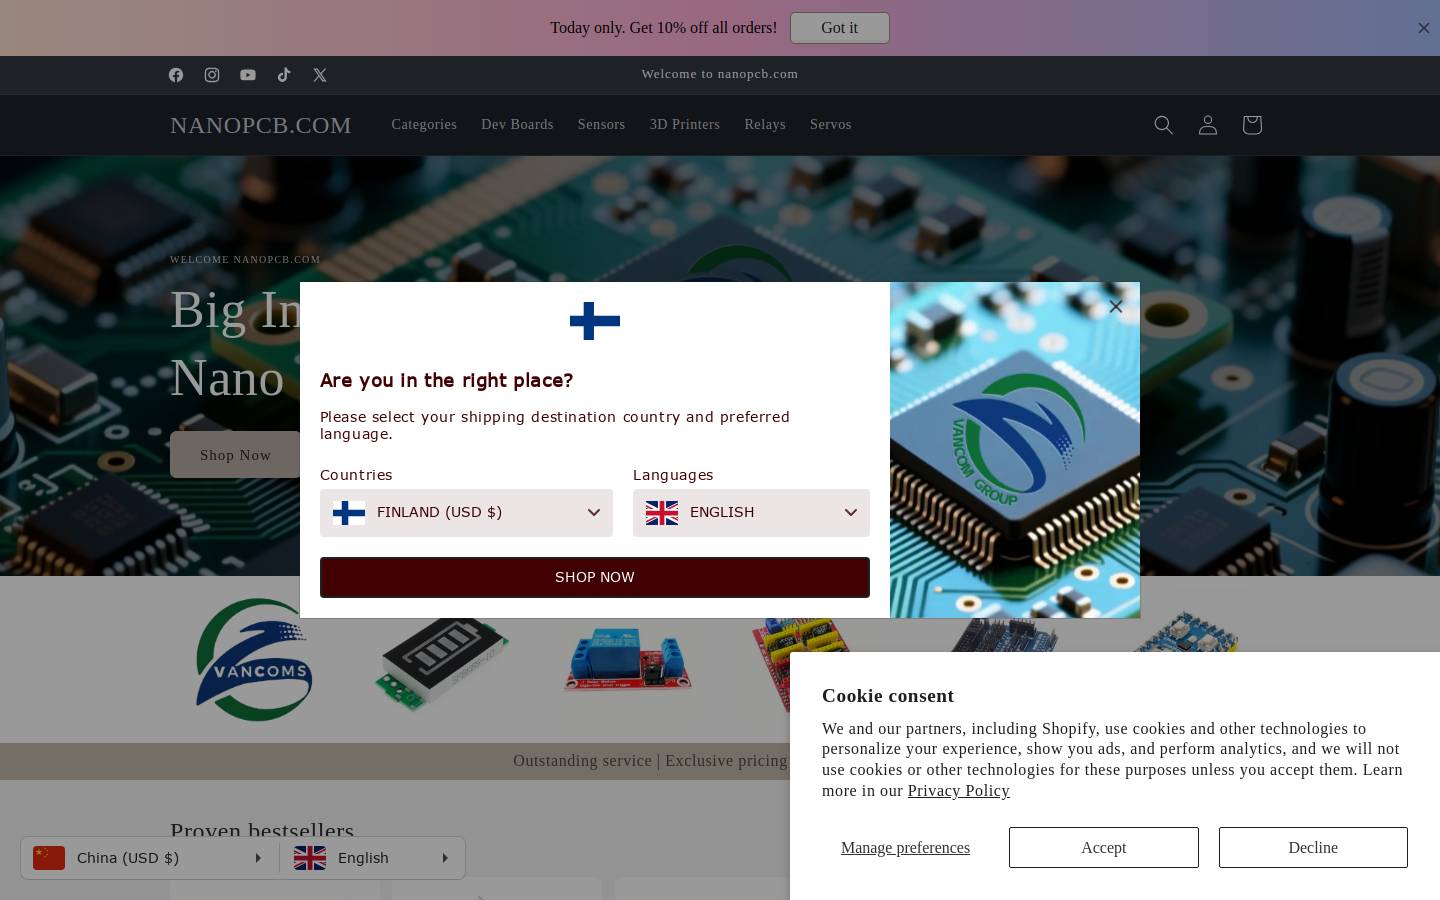The image size is (1440, 900).
Task: Open the China (USD $) country selector
Action: (x=150, y=858)
